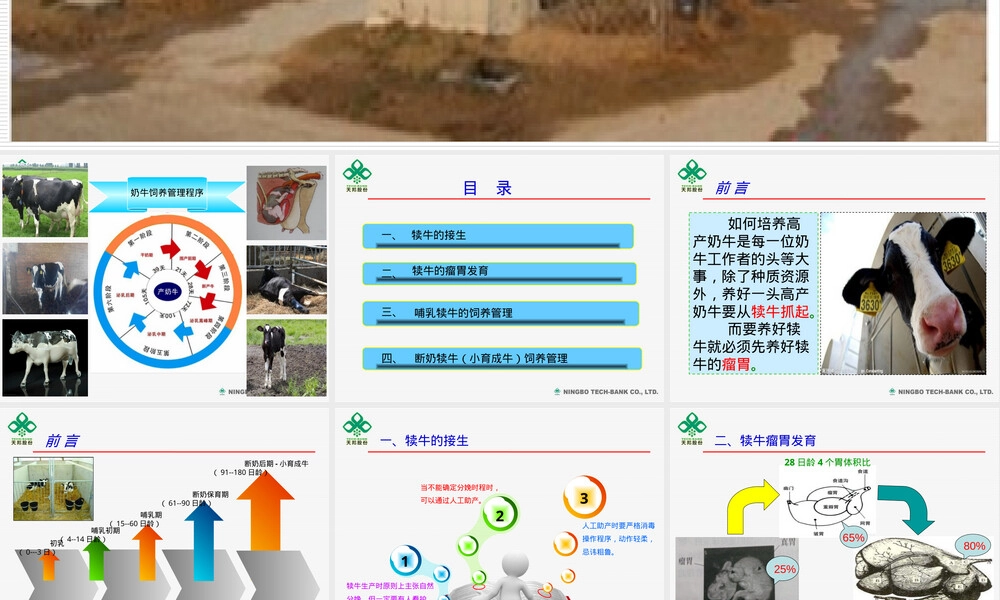Click the 65% callout bubble
The width and height of the screenshot is (1000, 600).
[853, 537]
